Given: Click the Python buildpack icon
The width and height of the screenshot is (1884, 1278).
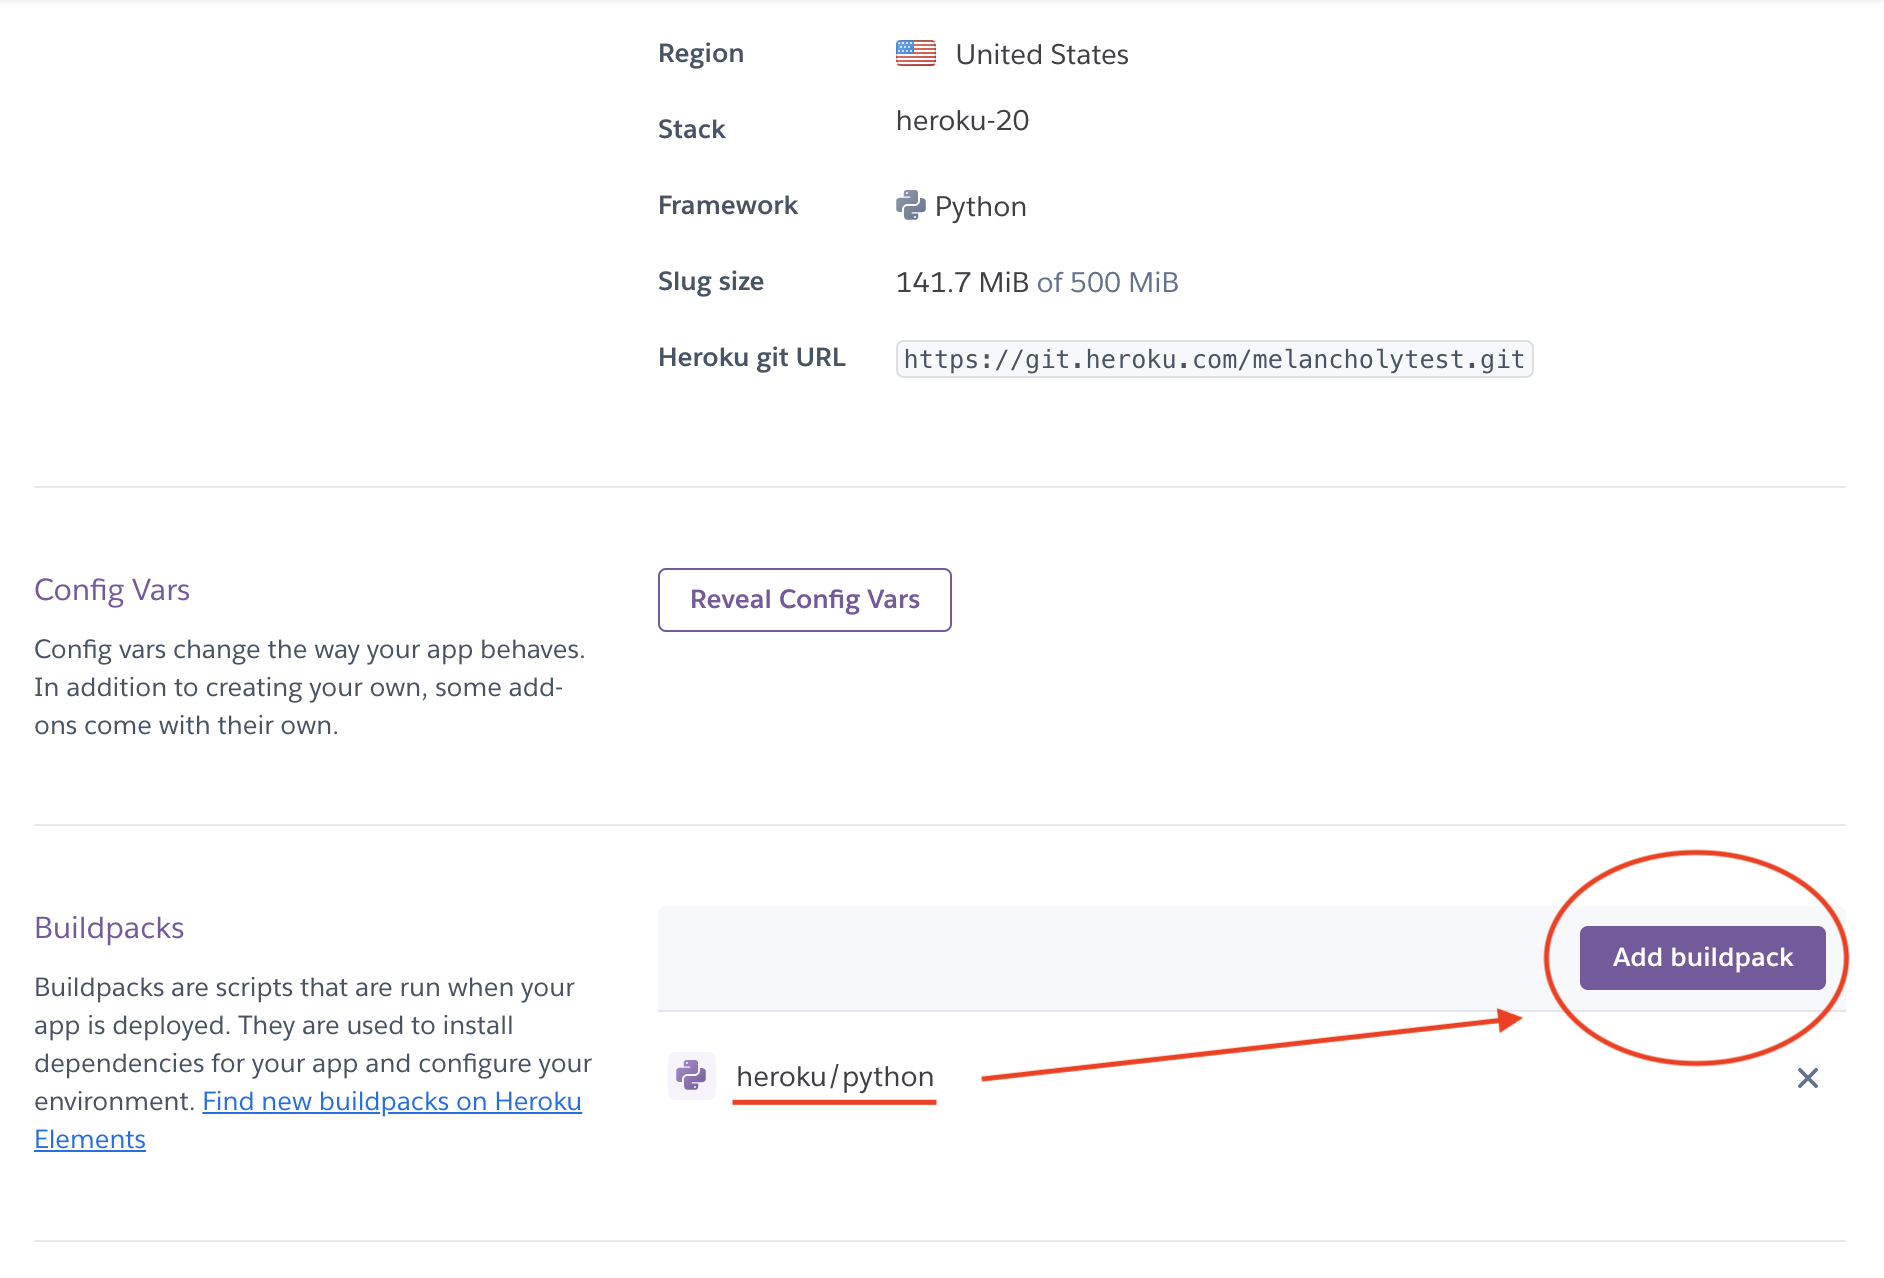Looking at the screenshot, I should (691, 1076).
